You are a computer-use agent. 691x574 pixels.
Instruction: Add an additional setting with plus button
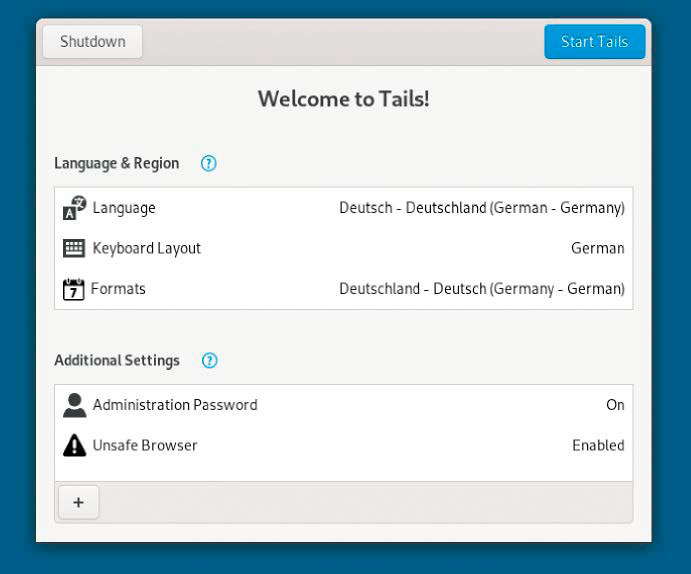(79, 502)
